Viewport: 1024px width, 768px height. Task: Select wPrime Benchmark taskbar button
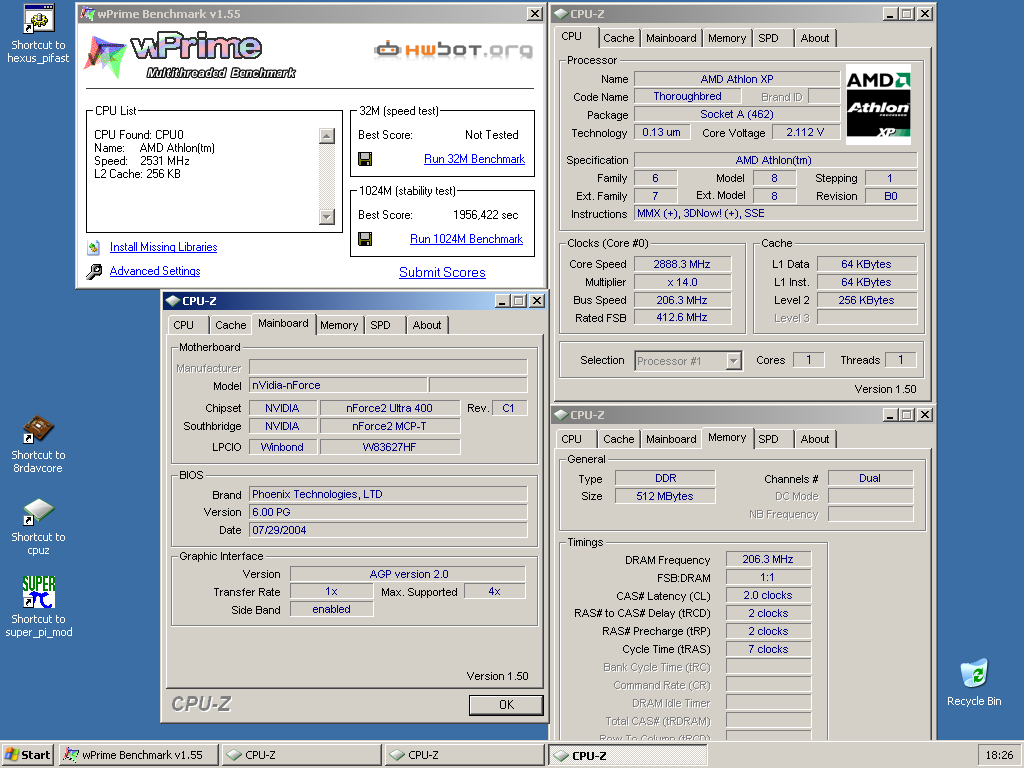pyautogui.click(x=138, y=755)
